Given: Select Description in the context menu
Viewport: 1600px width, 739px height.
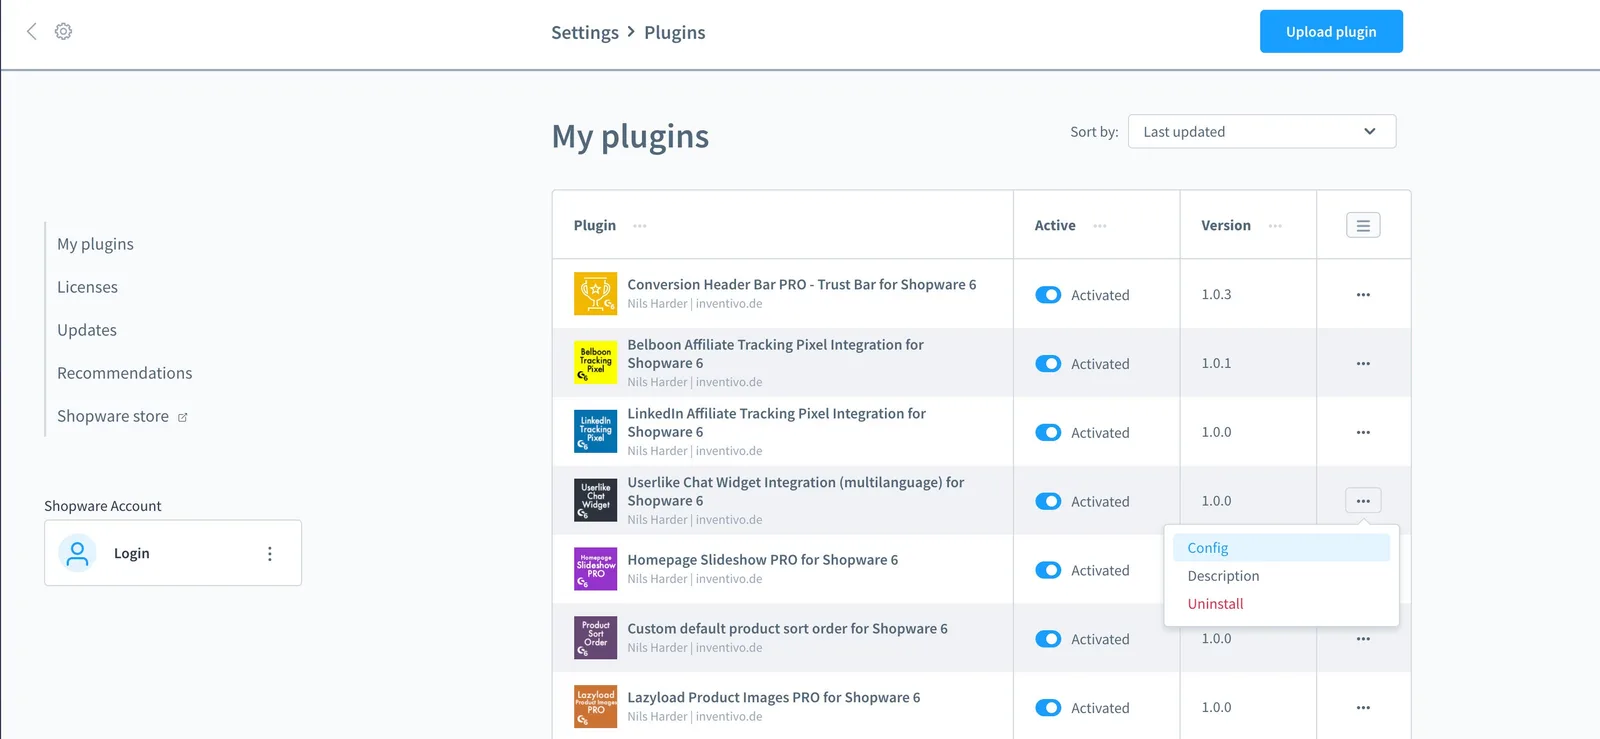Looking at the screenshot, I should (x=1281, y=576).
